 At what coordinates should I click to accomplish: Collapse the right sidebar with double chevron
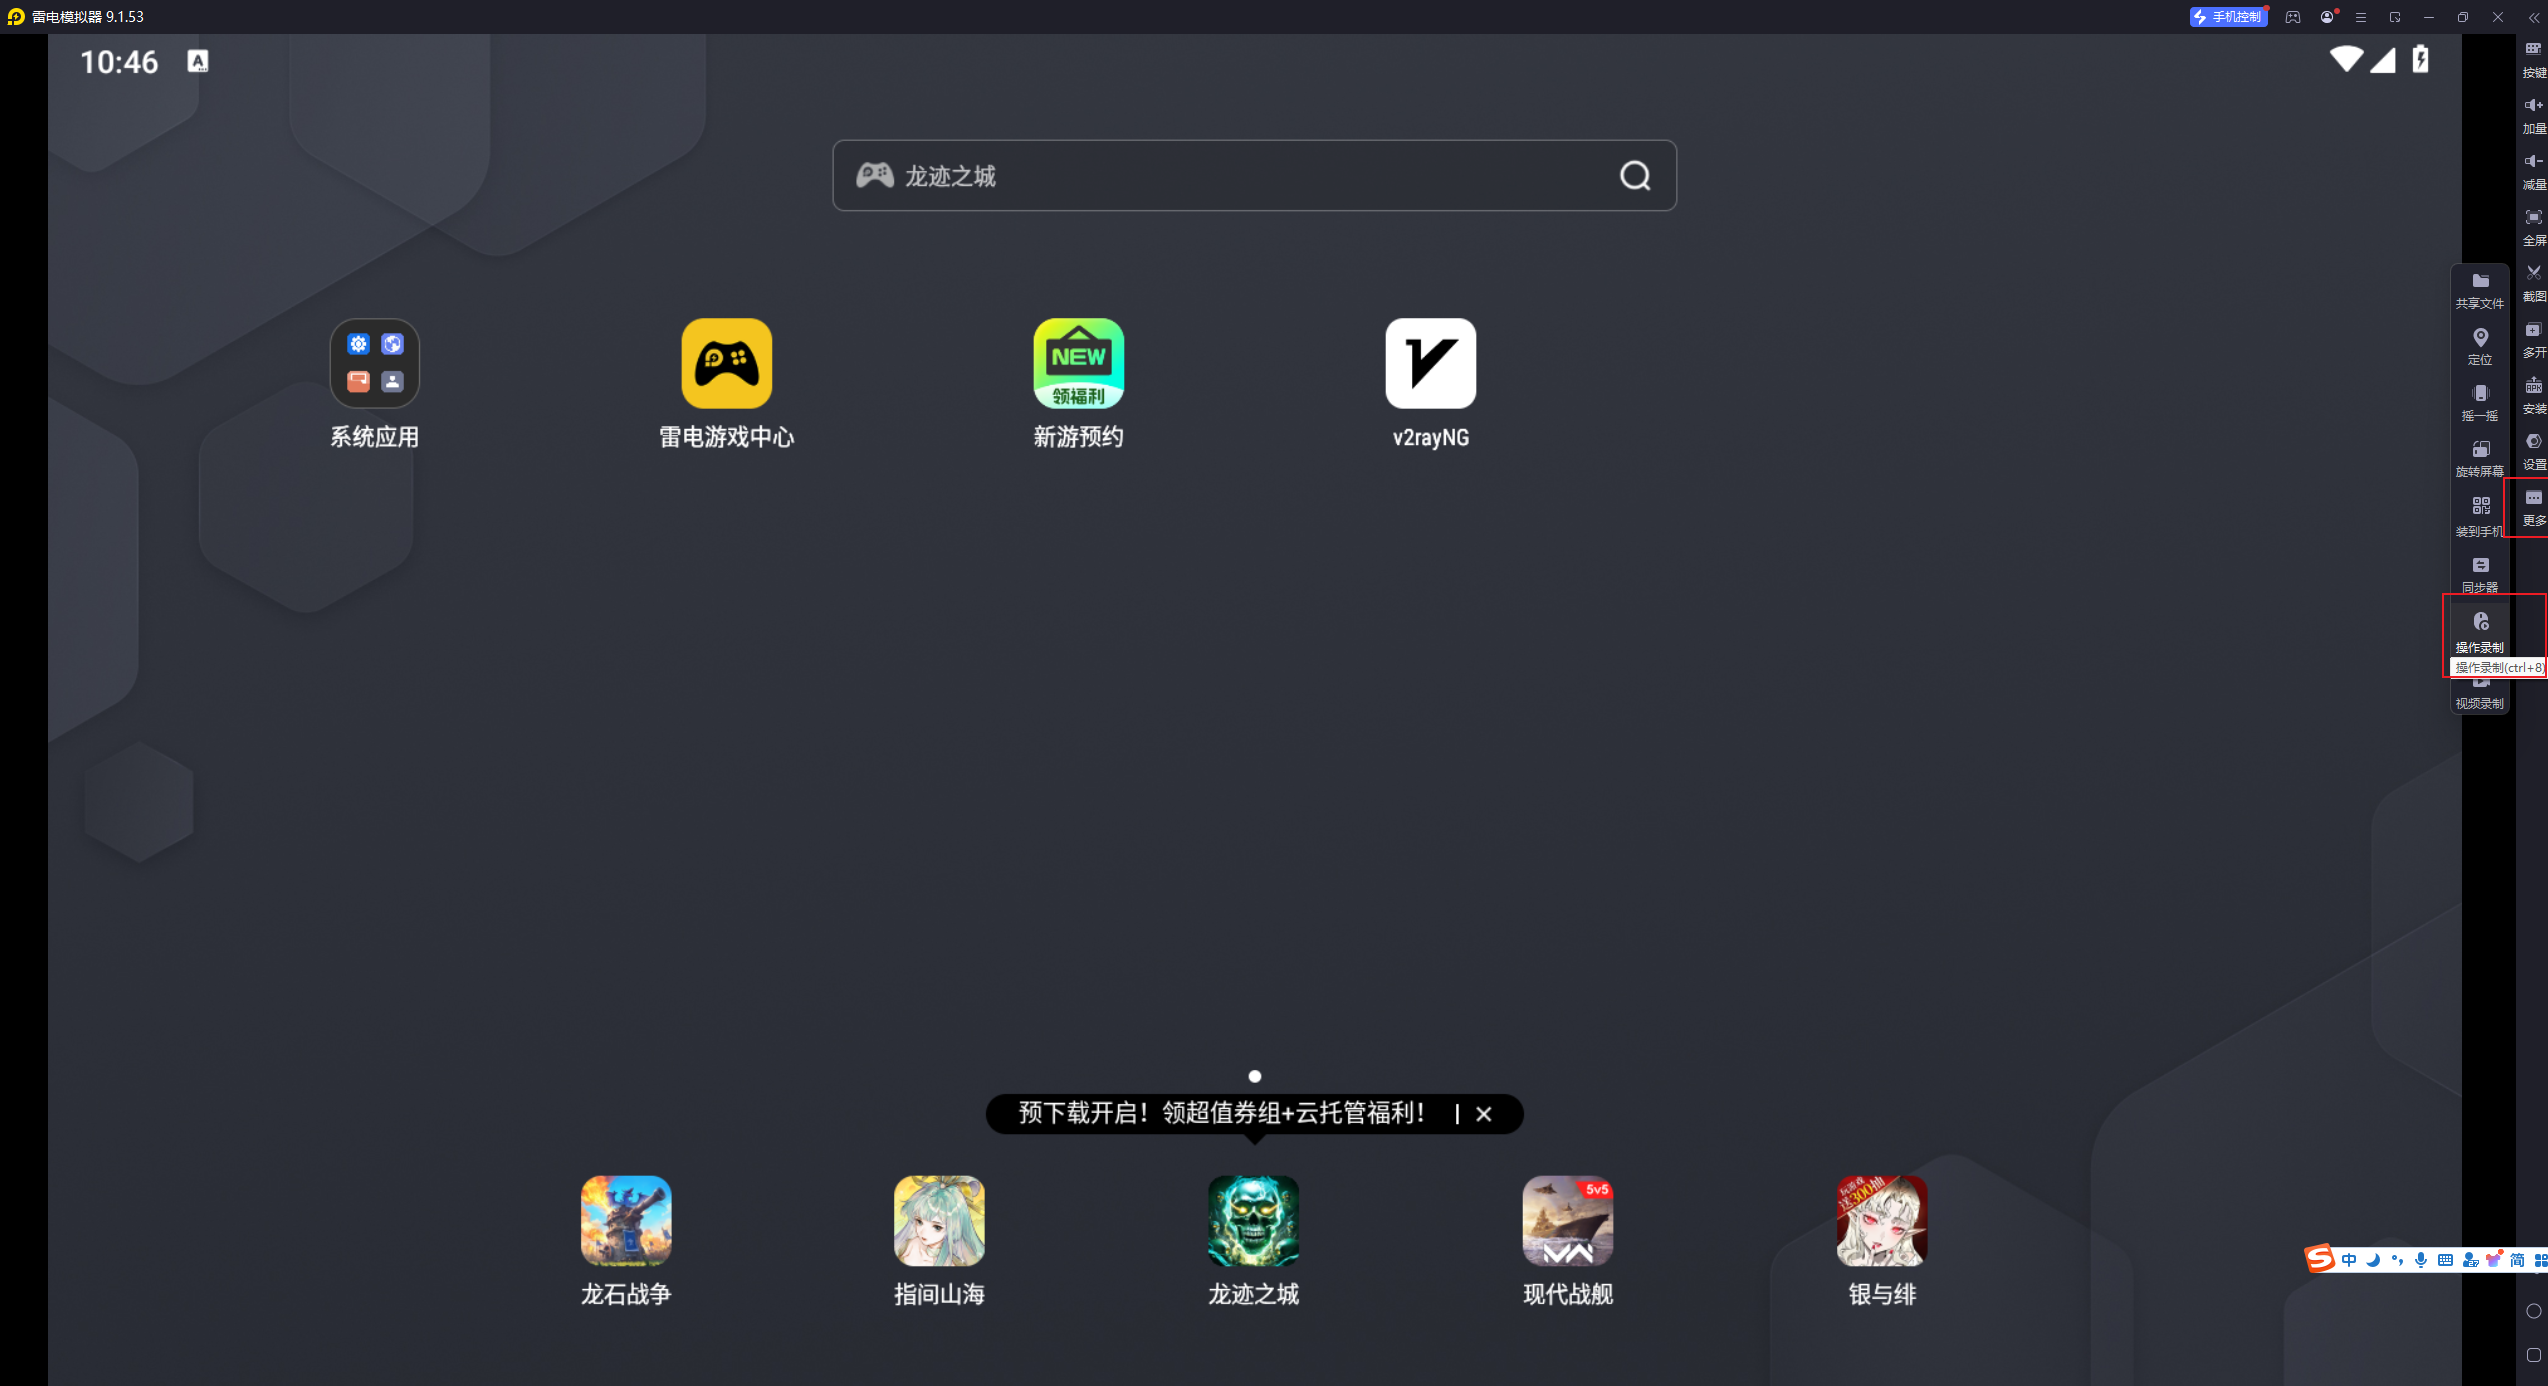tap(2533, 17)
